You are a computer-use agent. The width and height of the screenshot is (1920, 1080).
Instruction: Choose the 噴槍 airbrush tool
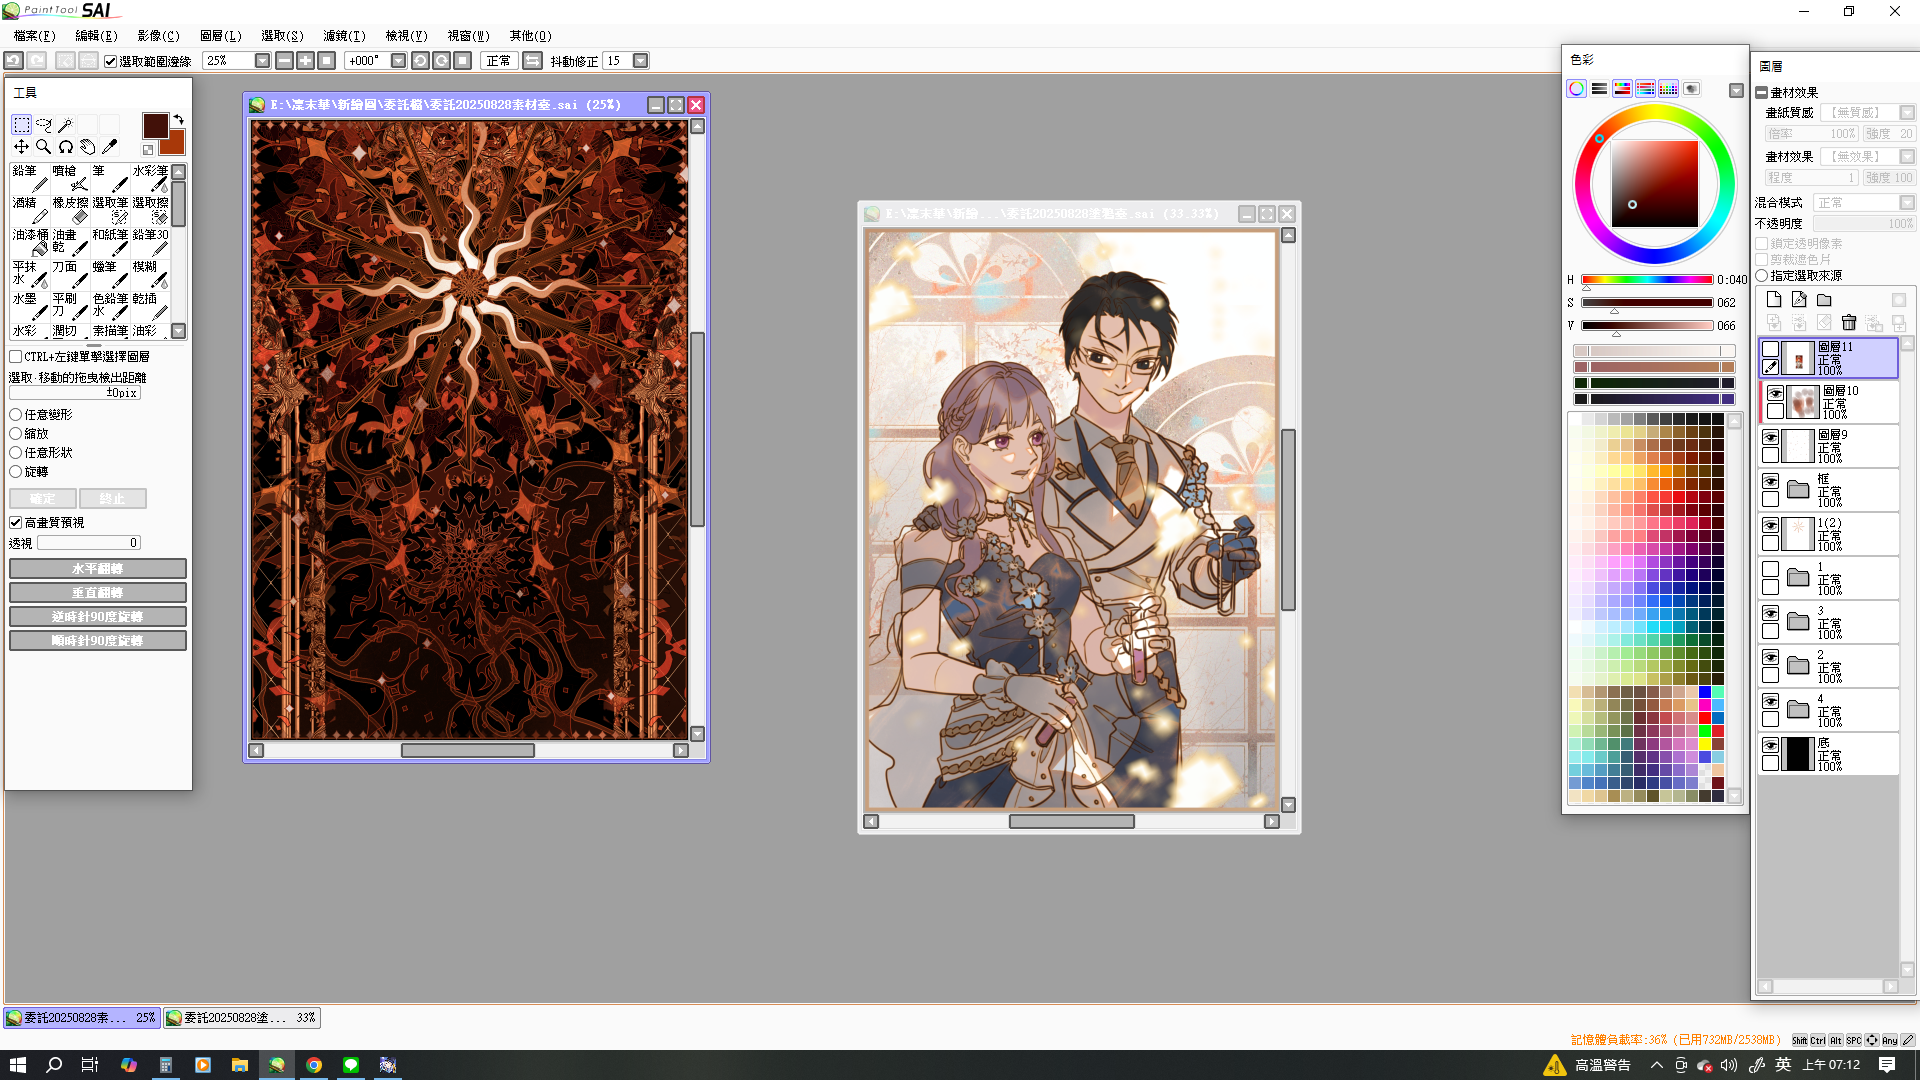70,178
